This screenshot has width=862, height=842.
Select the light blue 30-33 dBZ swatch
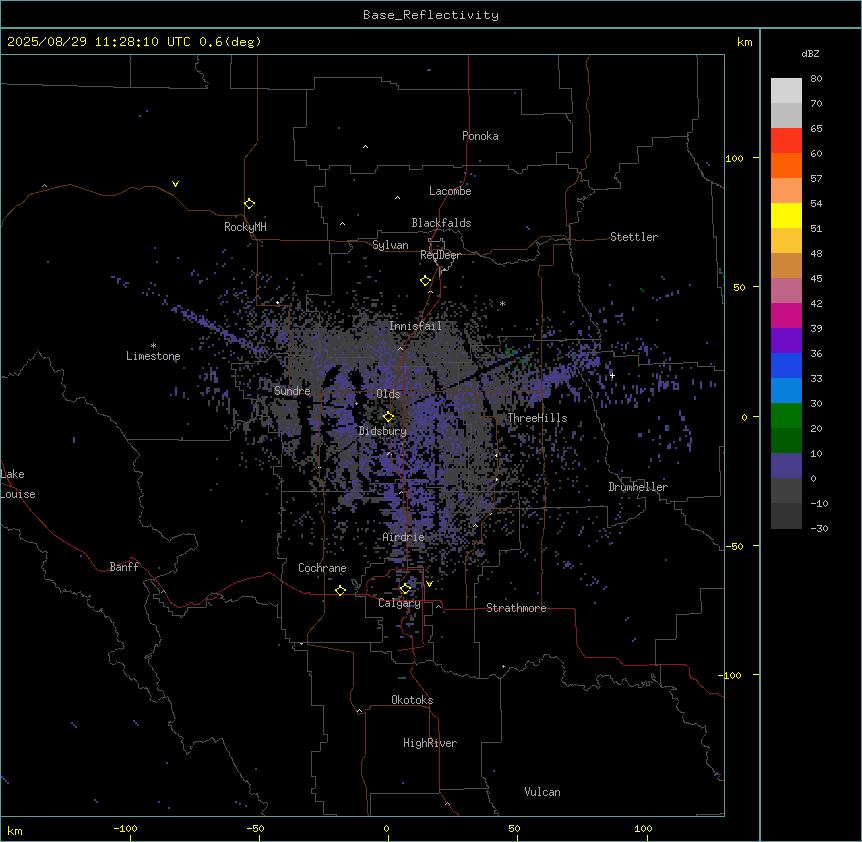point(786,391)
